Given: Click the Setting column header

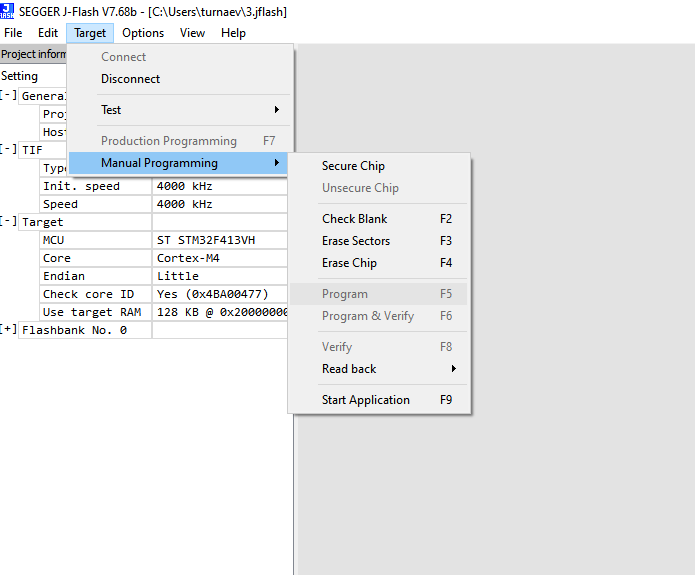Looking at the screenshot, I should tap(20, 76).
